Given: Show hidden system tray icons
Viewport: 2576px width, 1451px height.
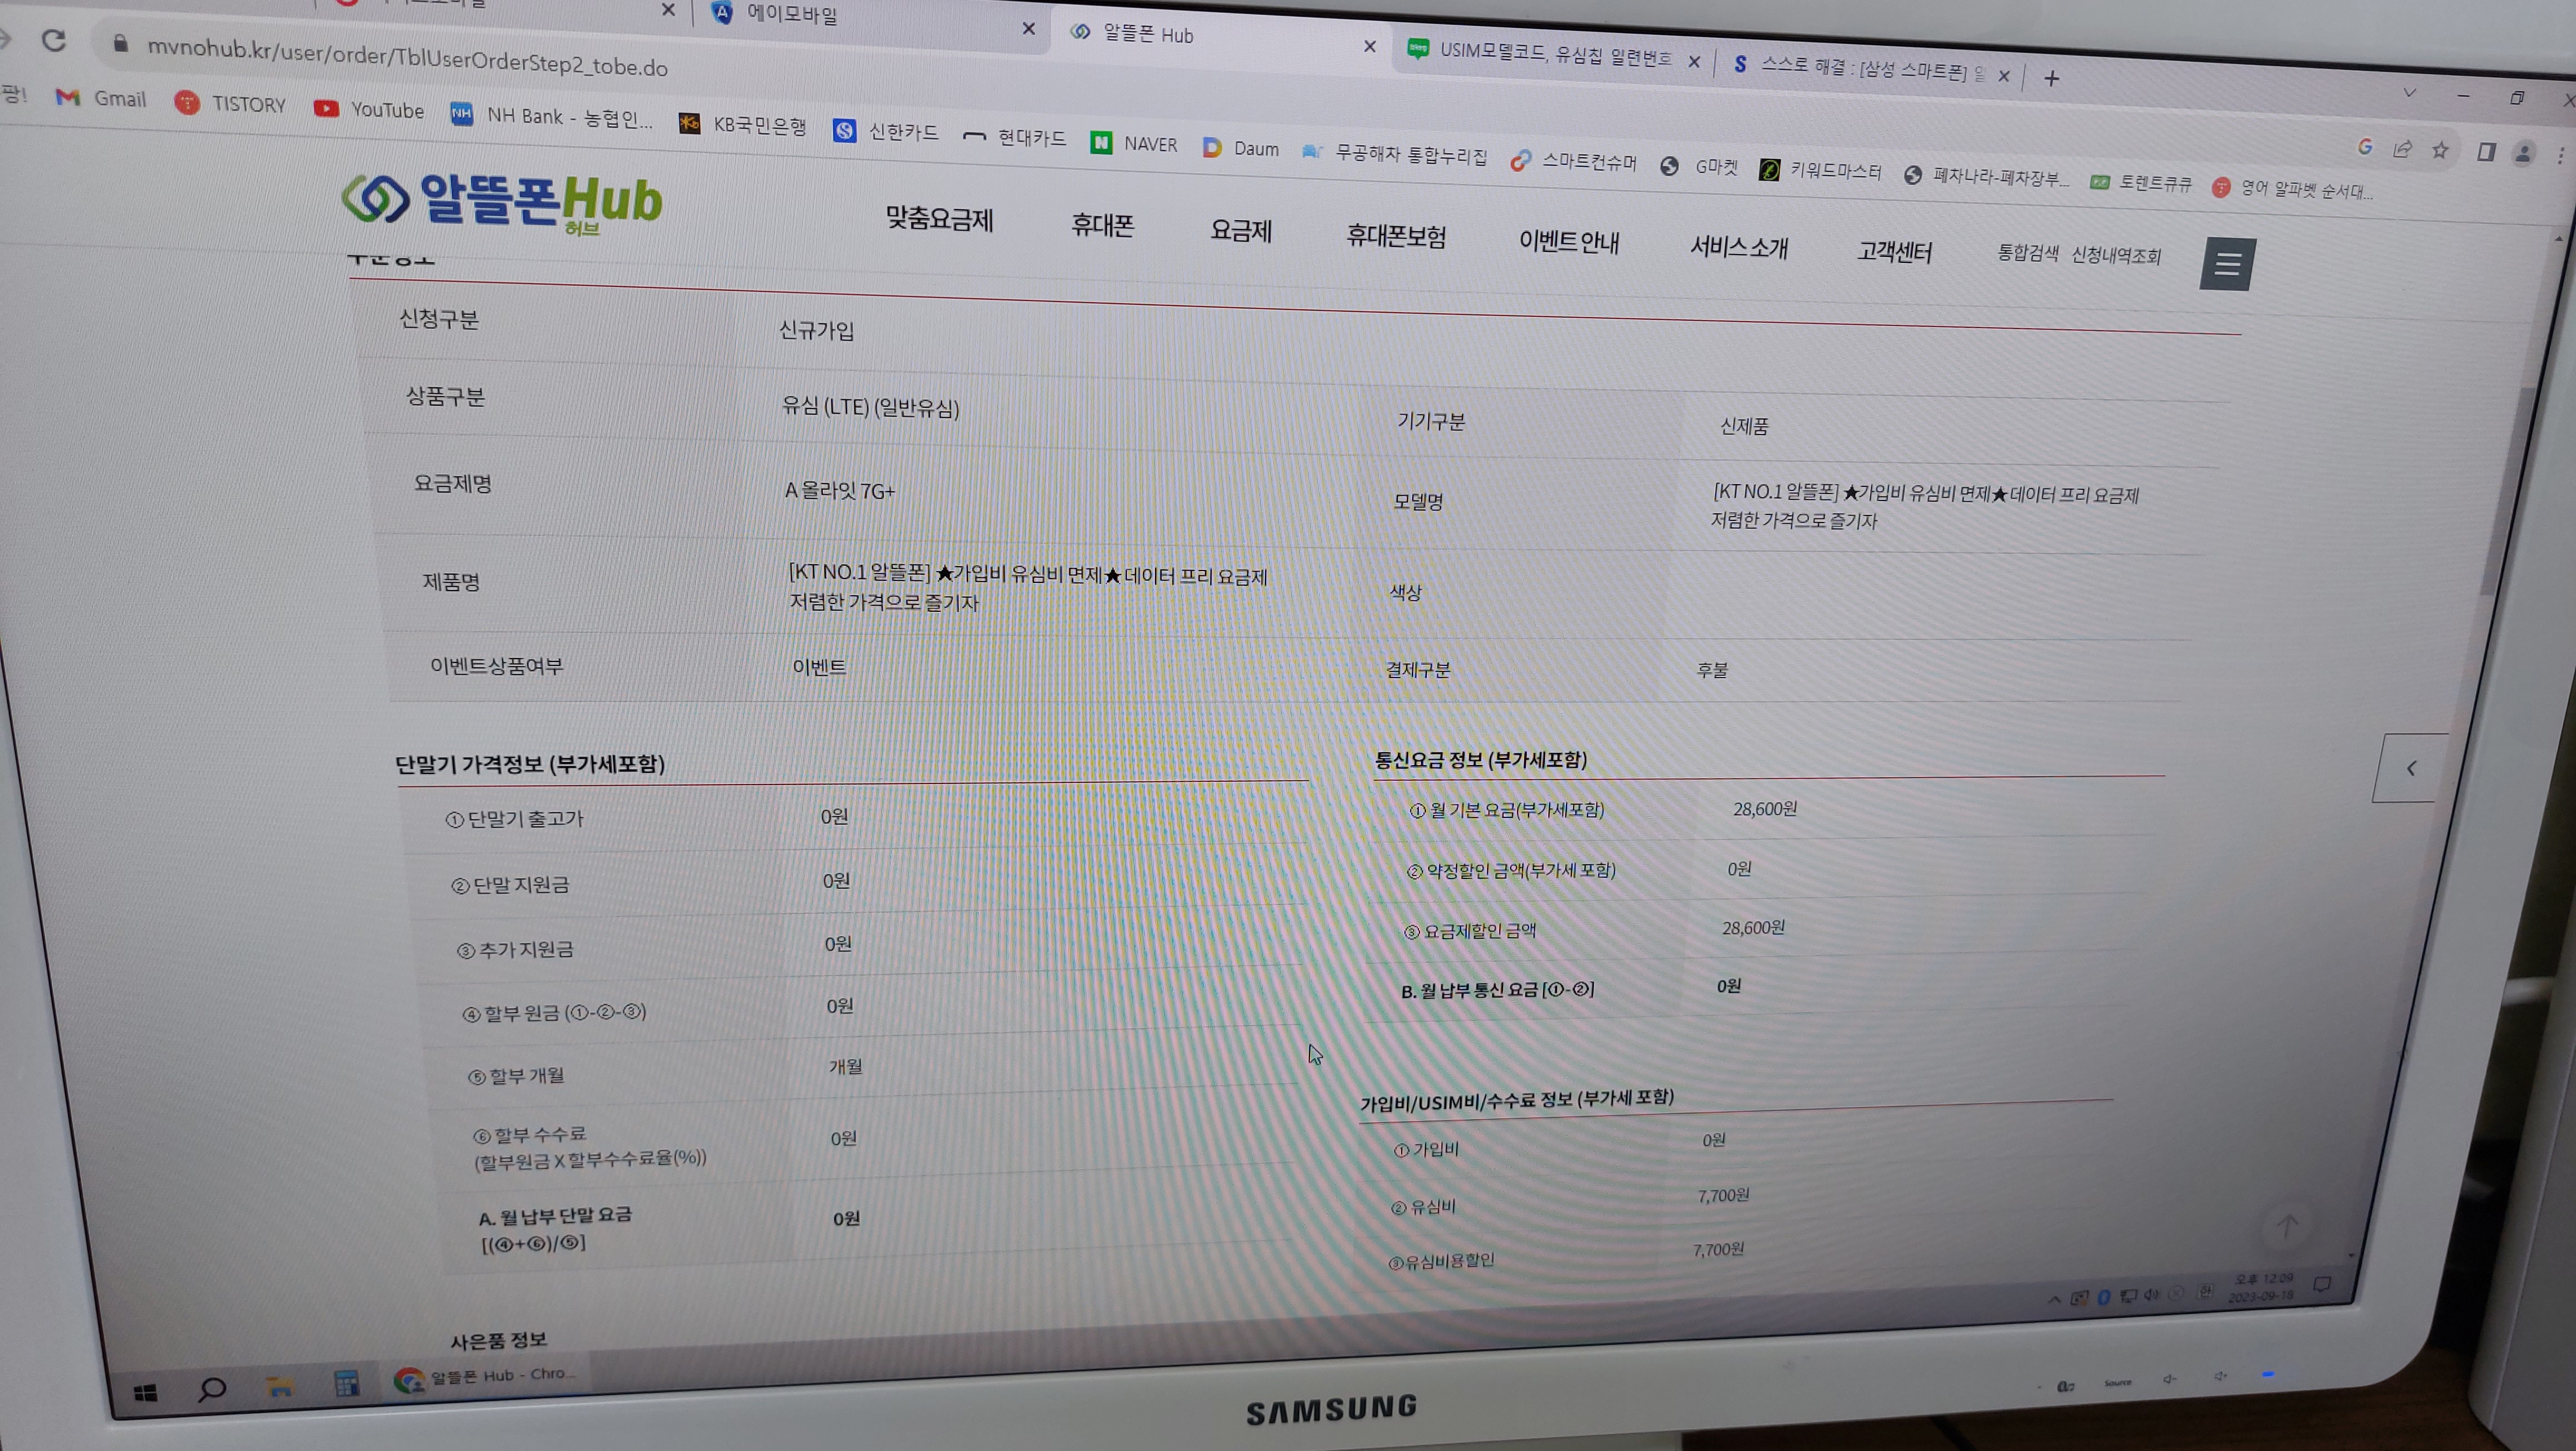Looking at the screenshot, I should tap(2054, 1299).
